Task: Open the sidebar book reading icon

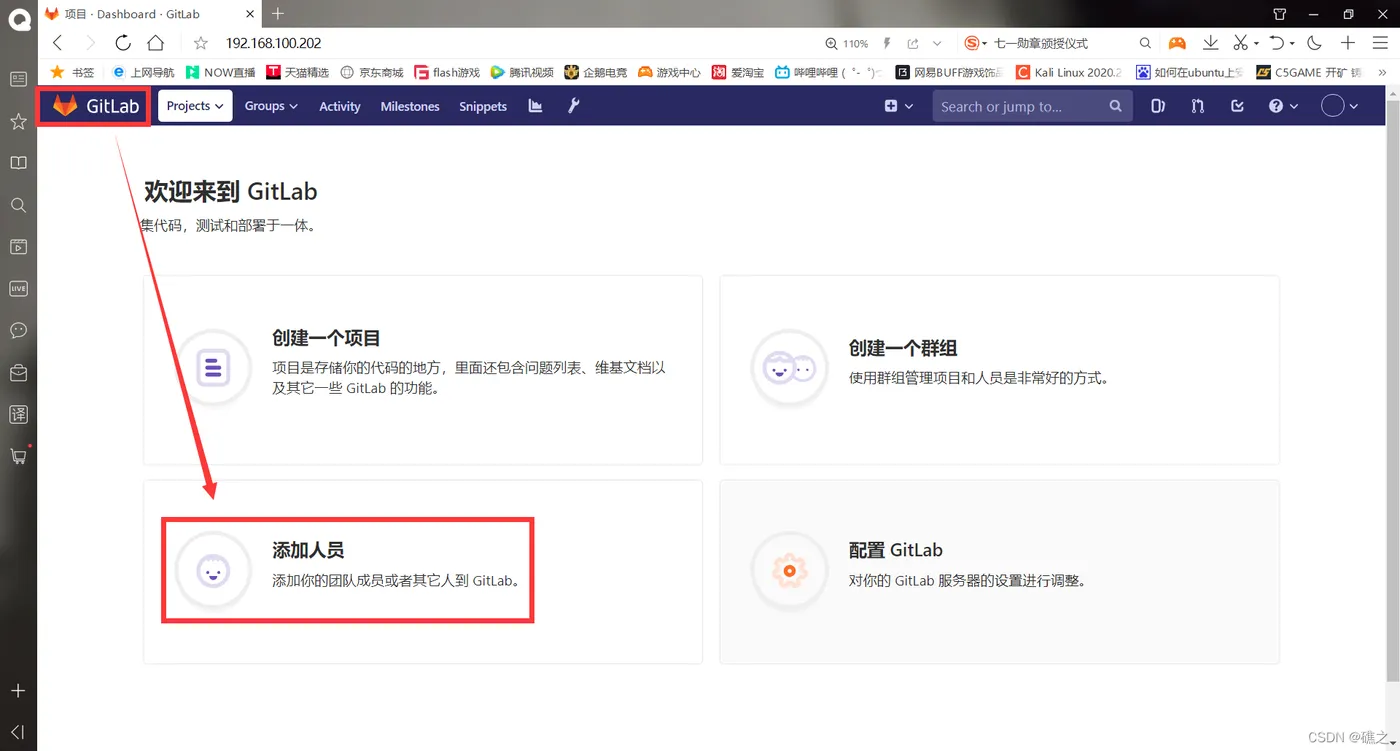Action: 18,163
